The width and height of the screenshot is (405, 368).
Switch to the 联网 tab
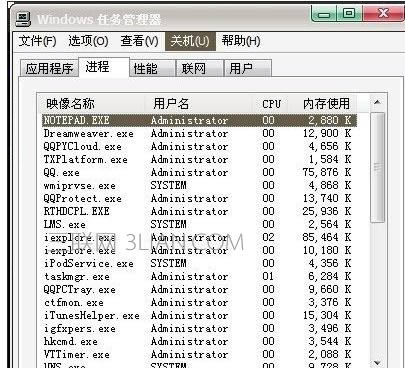(199, 68)
